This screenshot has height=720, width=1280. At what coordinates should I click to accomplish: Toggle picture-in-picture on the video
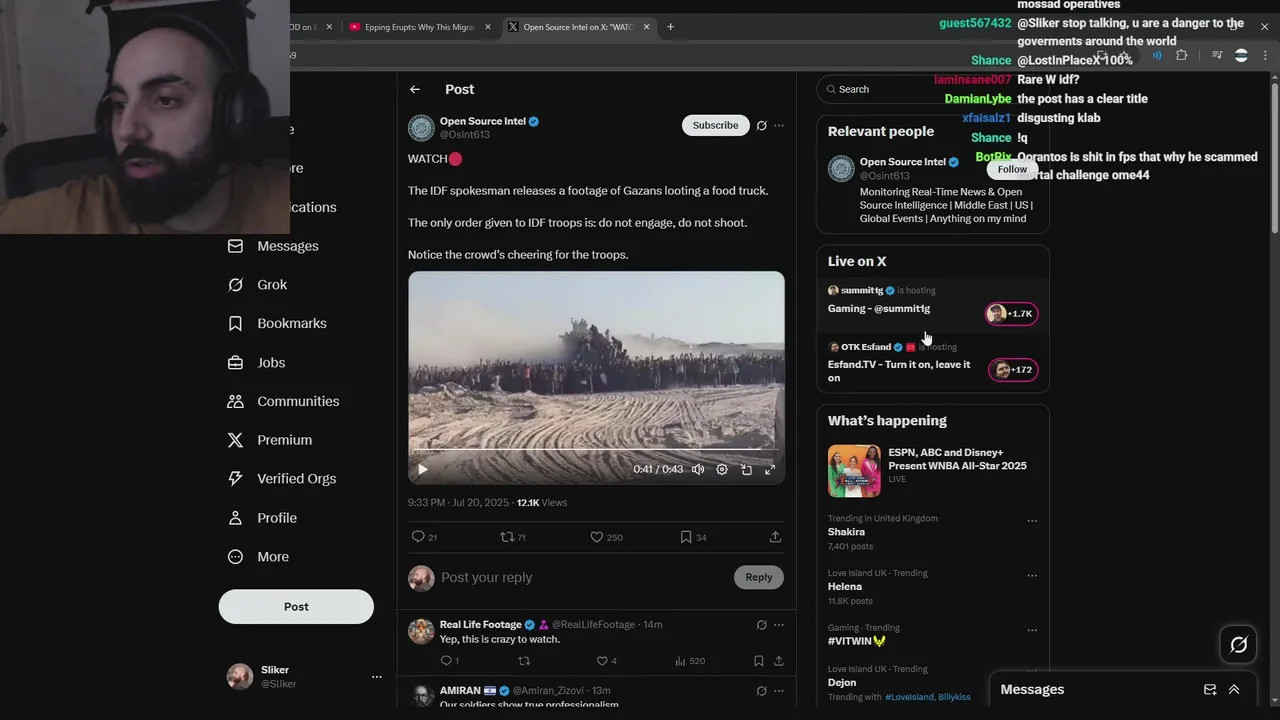click(x=746, y=469)
